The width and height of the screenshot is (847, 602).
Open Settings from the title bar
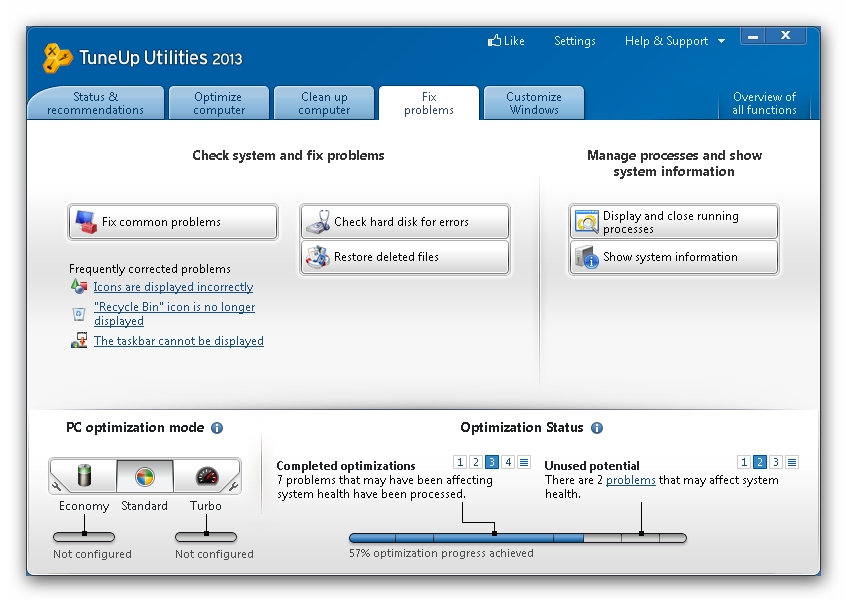coord(575,41)
